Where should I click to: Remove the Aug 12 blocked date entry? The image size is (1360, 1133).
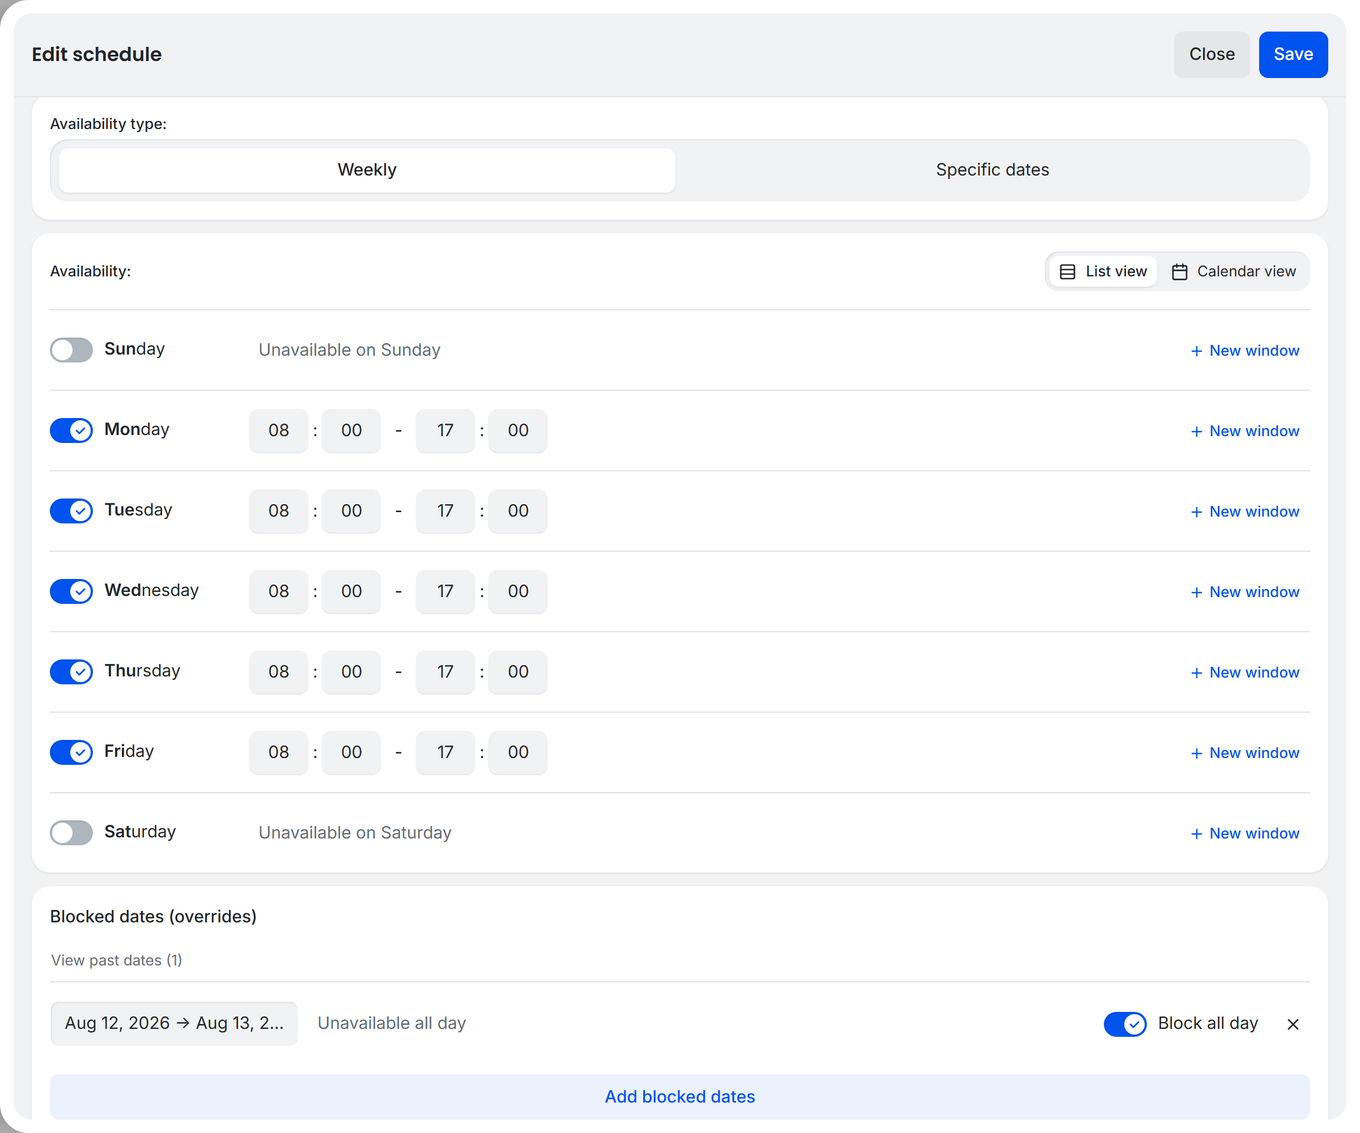pyautogui.click(x=1293, y=1024)
